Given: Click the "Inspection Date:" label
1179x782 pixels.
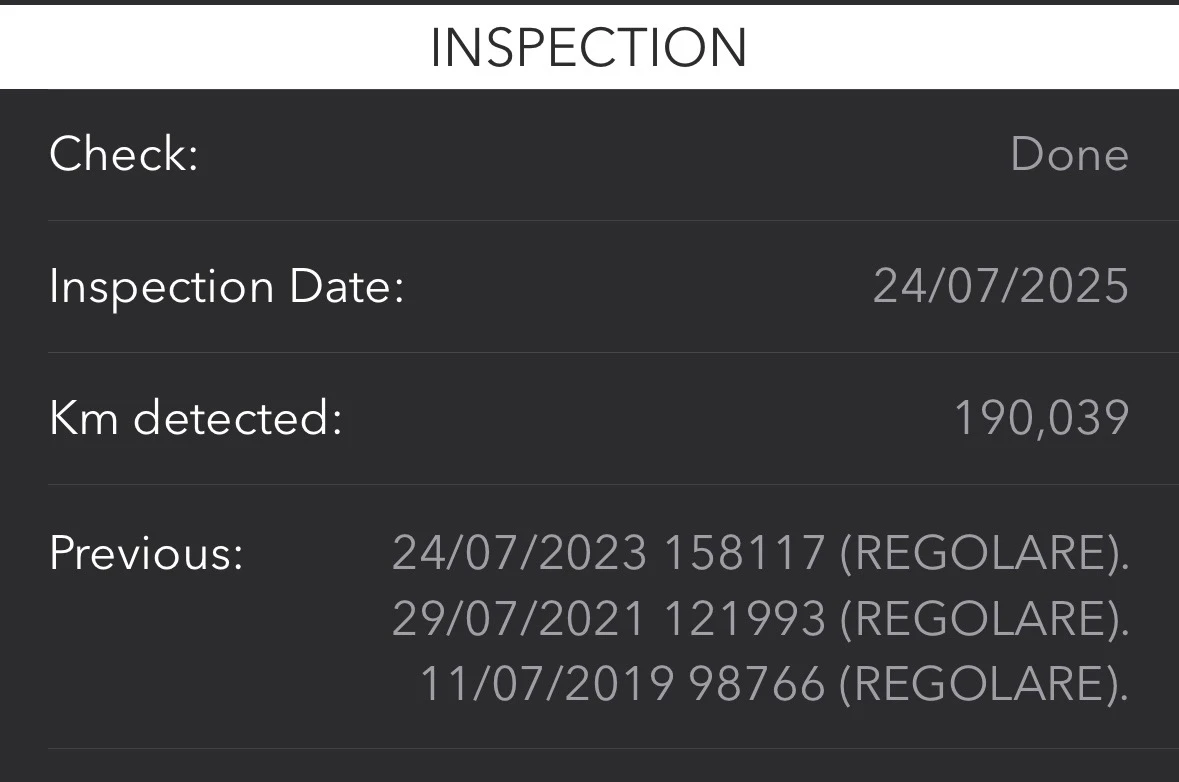Looking at the screenshot, I should pos(226,287).
